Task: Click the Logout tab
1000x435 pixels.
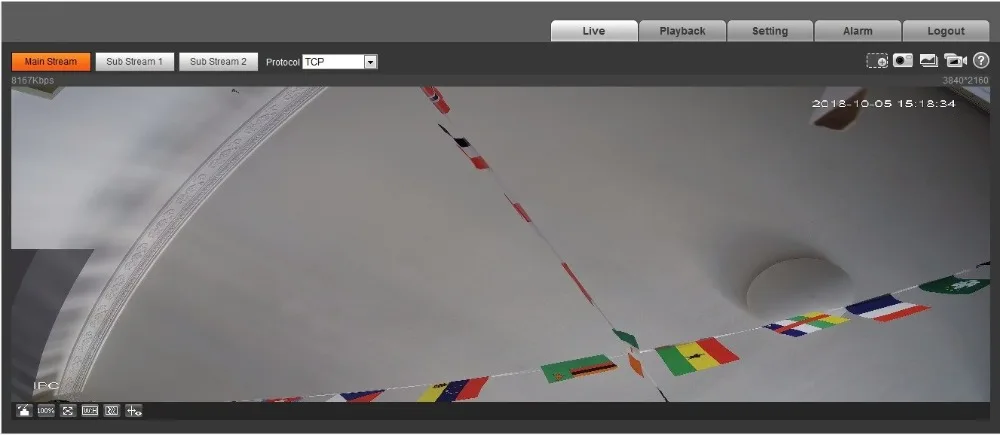Action: (x=946, y=31)
